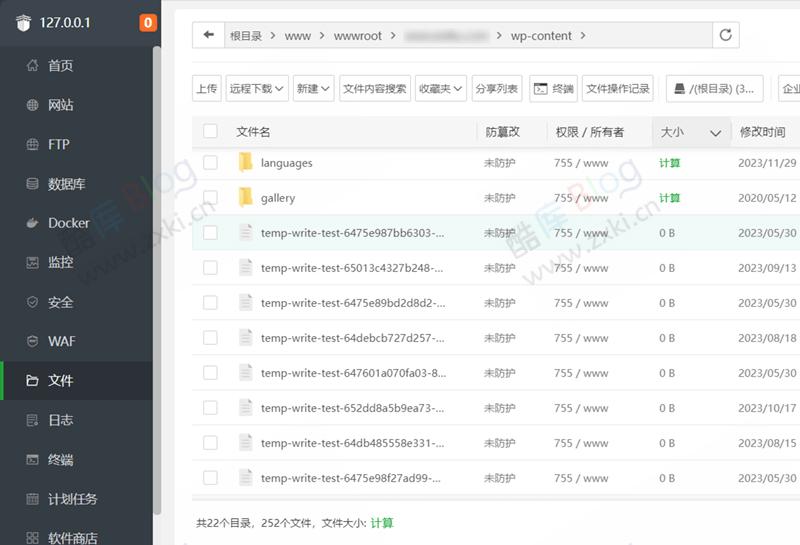Calculate size of languages folder
This screenshot has height=545, width=800.
click(669, 163)
